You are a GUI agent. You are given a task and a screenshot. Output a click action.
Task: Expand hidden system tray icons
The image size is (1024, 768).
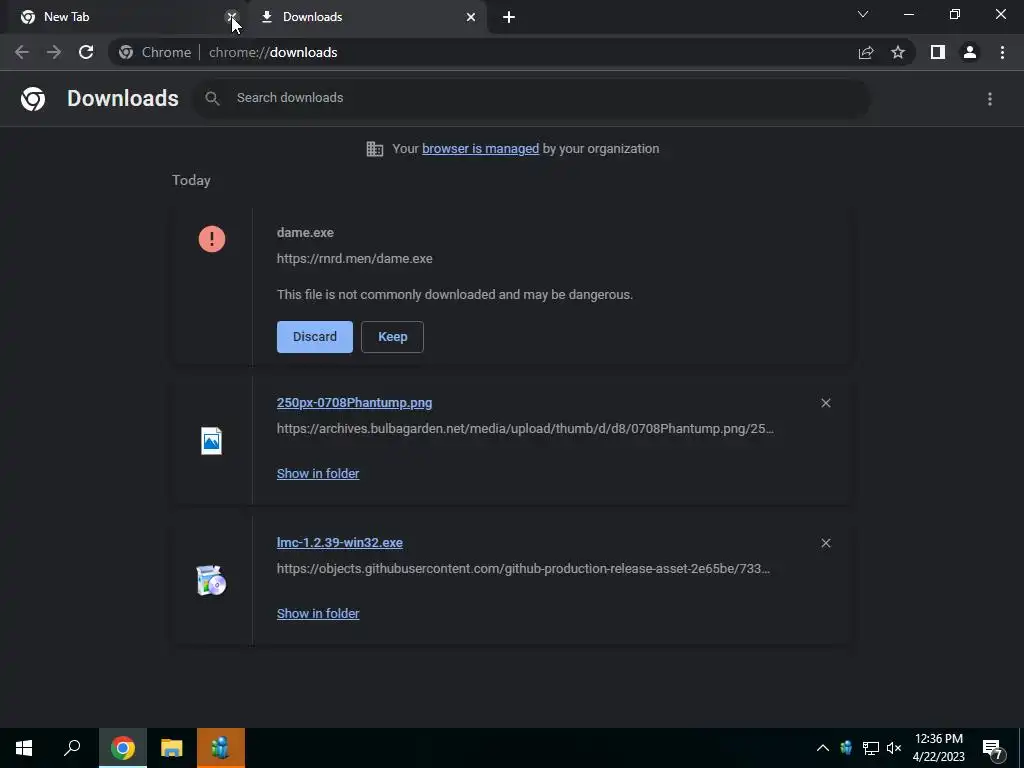coord(823,748)
